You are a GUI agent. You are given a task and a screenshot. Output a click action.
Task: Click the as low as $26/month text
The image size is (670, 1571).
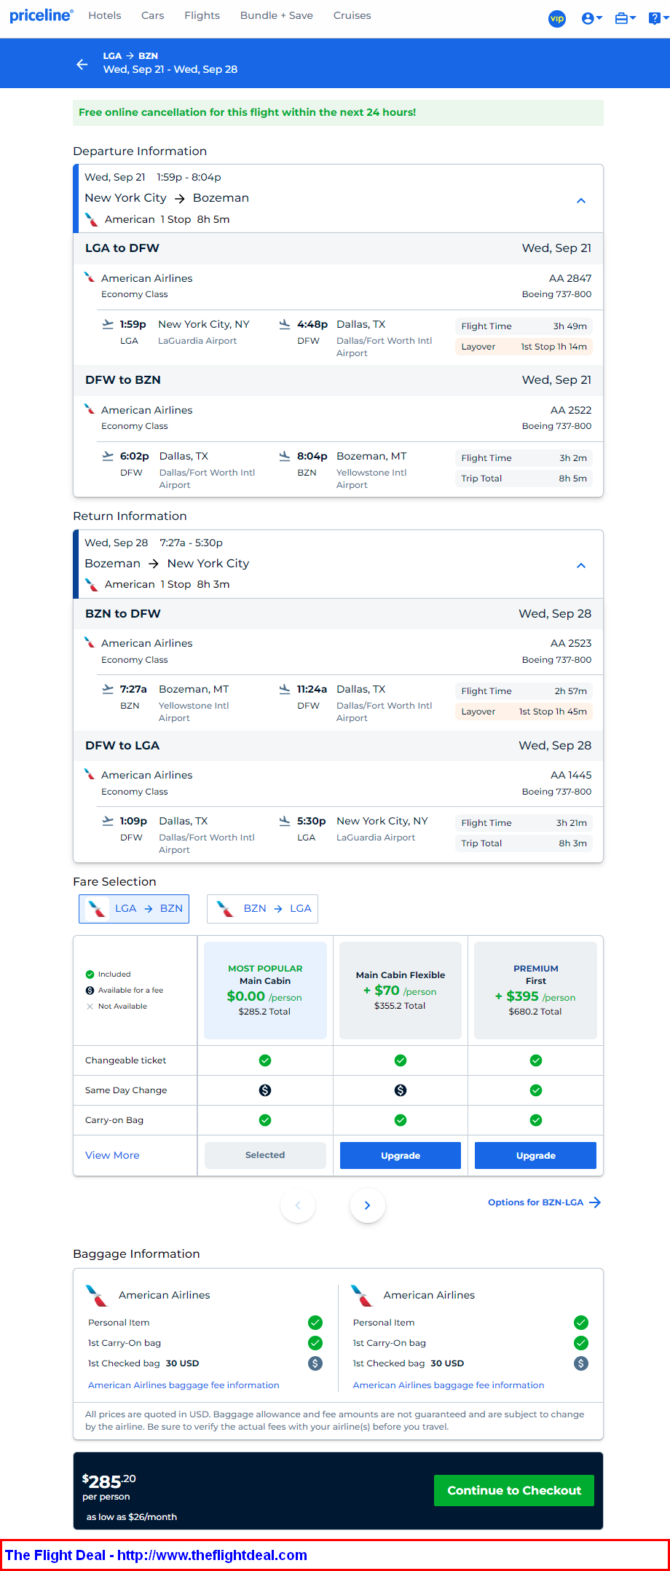pyautogui.click(x=131, y=1517)
